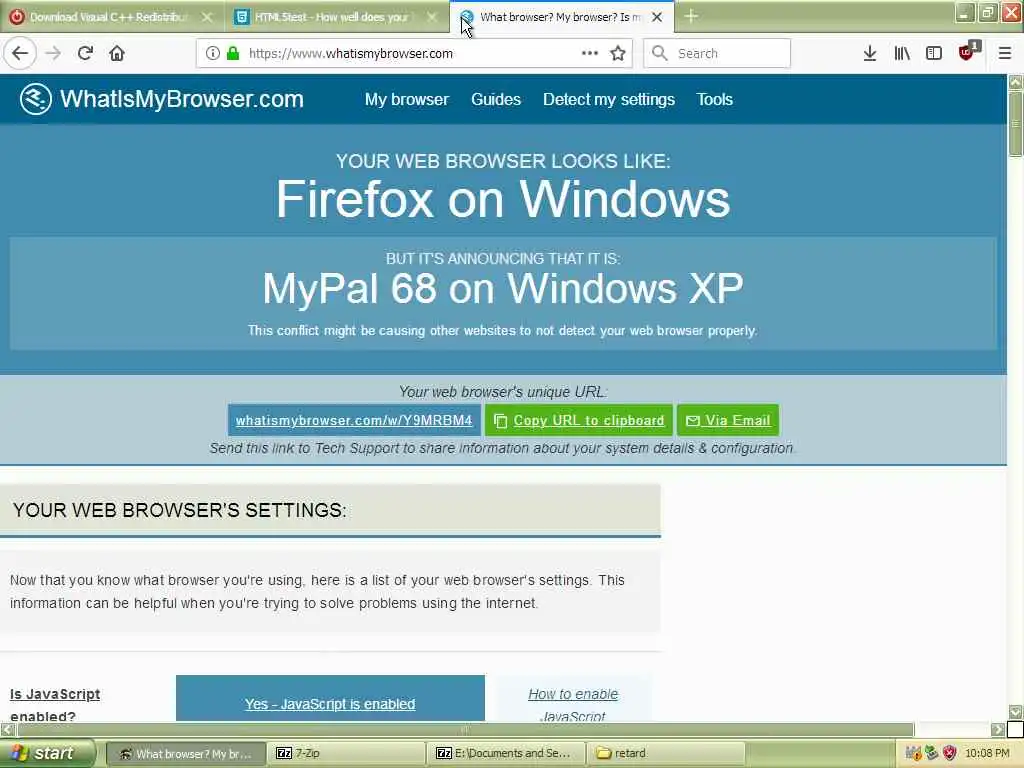Click the WhatIsMyBrowser.com site title
This screenshot has height=768, width=1024.
[x=182, y=99]
